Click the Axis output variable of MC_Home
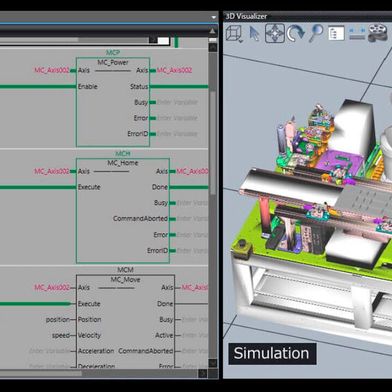The width and height of the screenshot is (392, 392). pyautogui.click(x=192, y=171)
